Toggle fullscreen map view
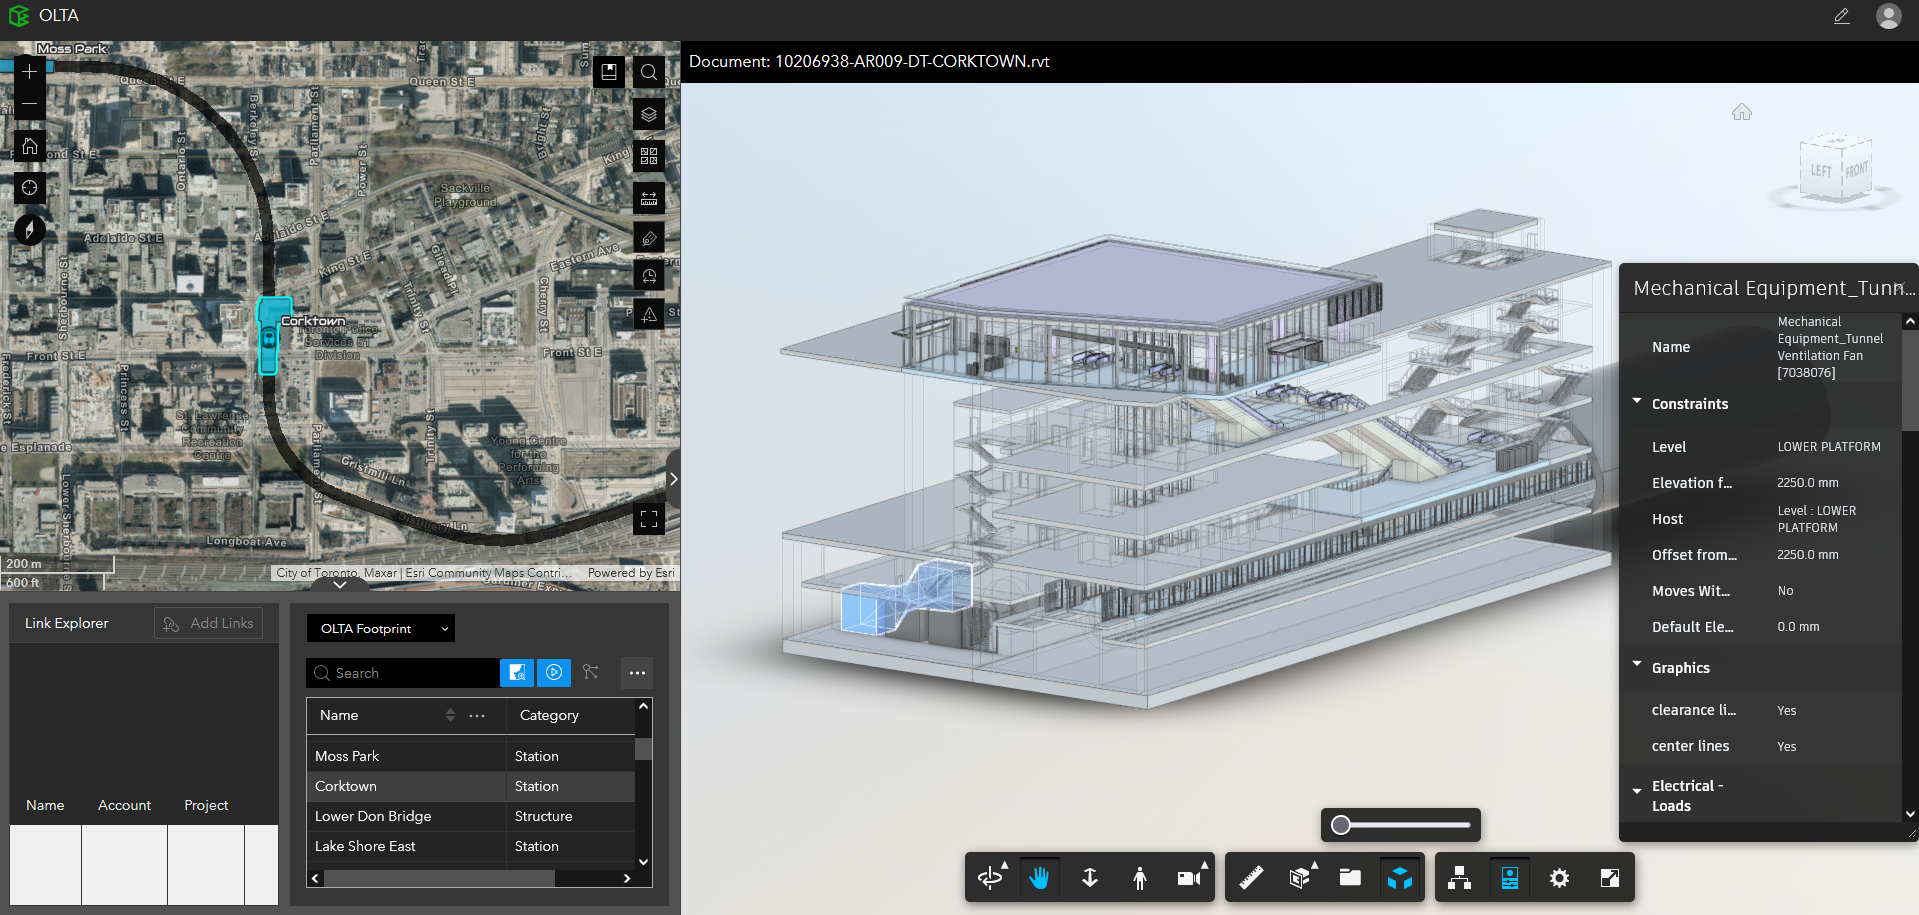Screen dimensions: 1919x915 [x=648, y=519]
